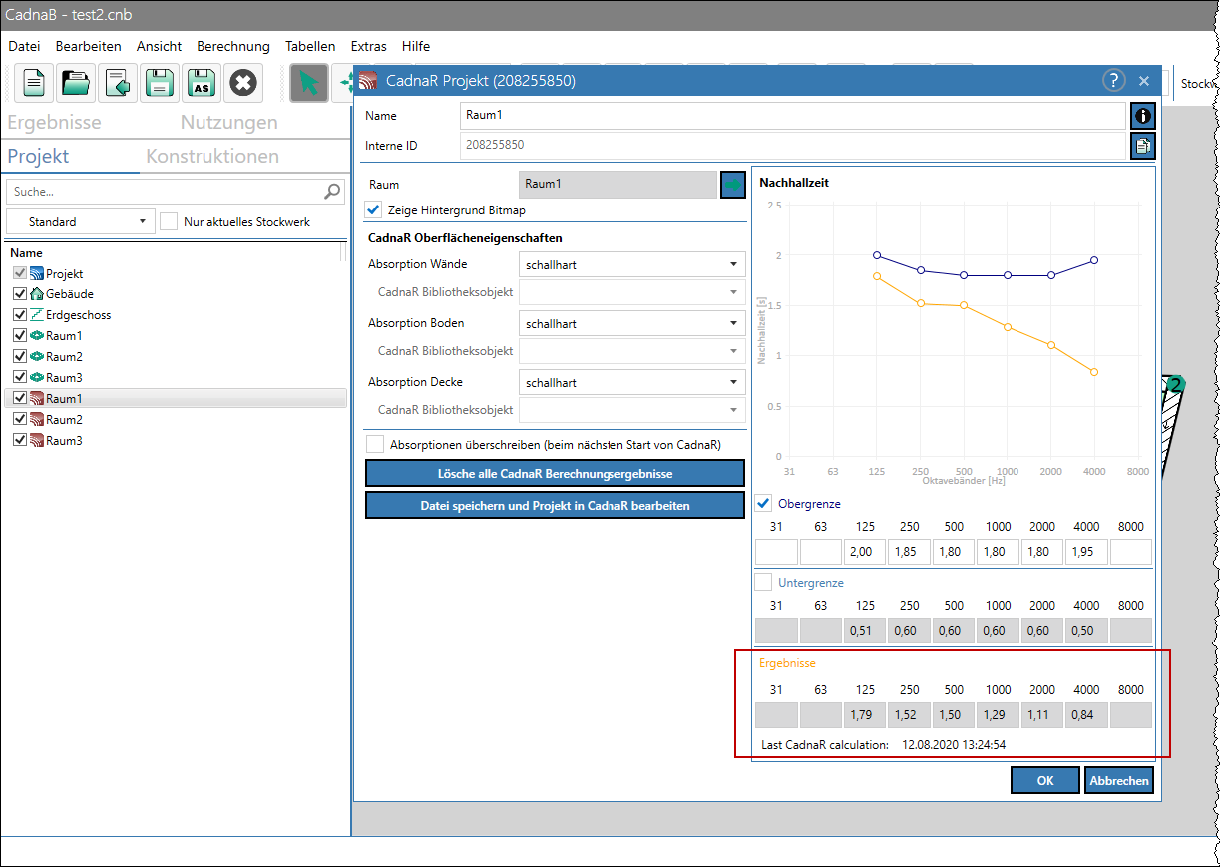Open Bibliotheksobjekt dropdown under Absorption Decke
This screenshot has height=867, width=1220.
click(x=632, y=409)
